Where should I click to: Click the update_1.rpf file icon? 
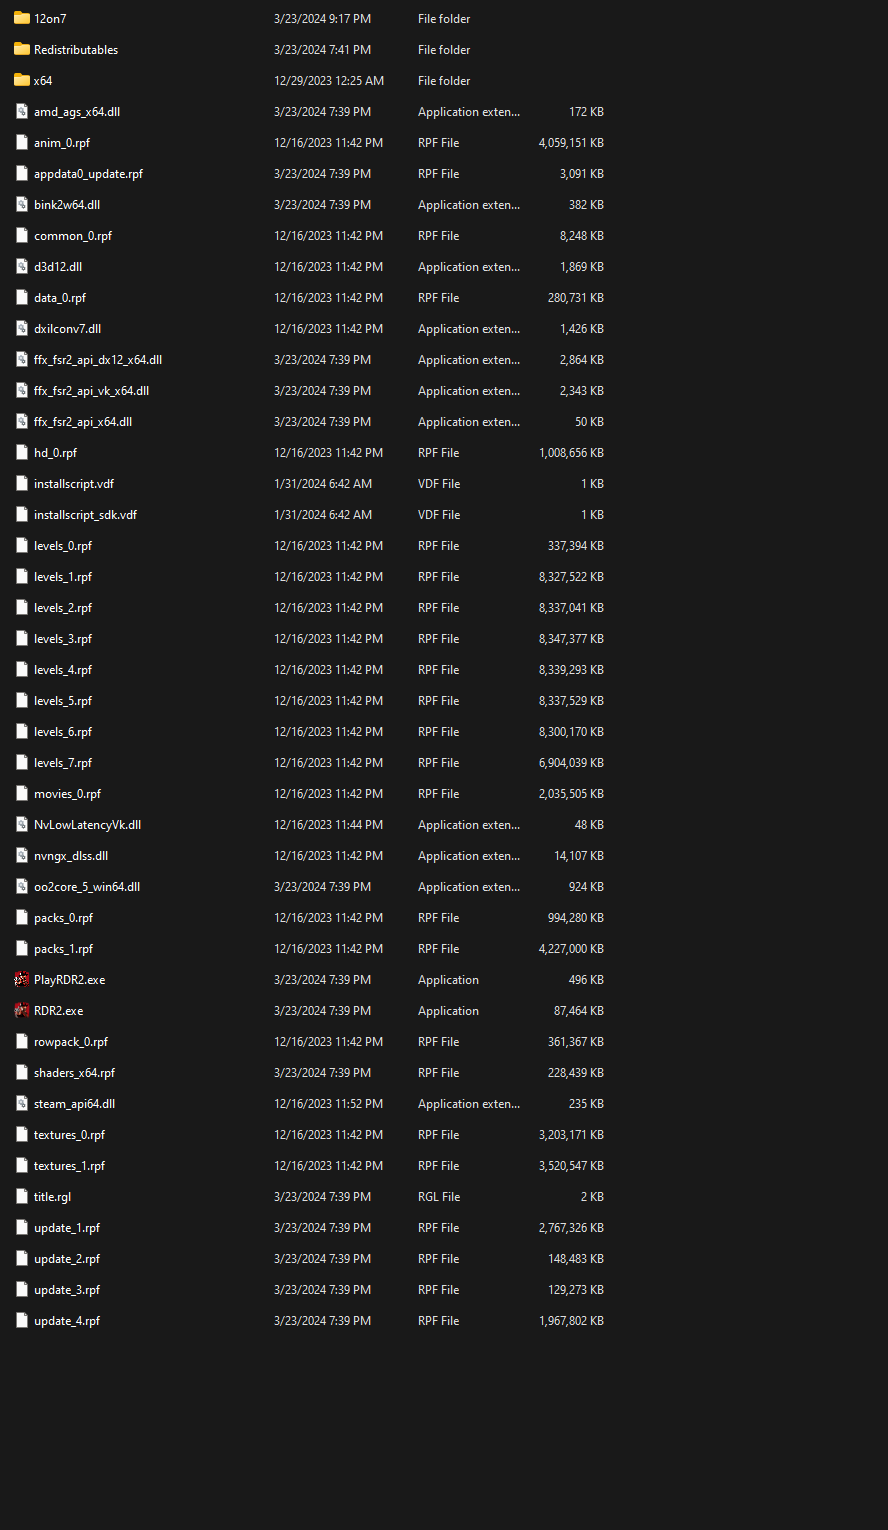22,1227
